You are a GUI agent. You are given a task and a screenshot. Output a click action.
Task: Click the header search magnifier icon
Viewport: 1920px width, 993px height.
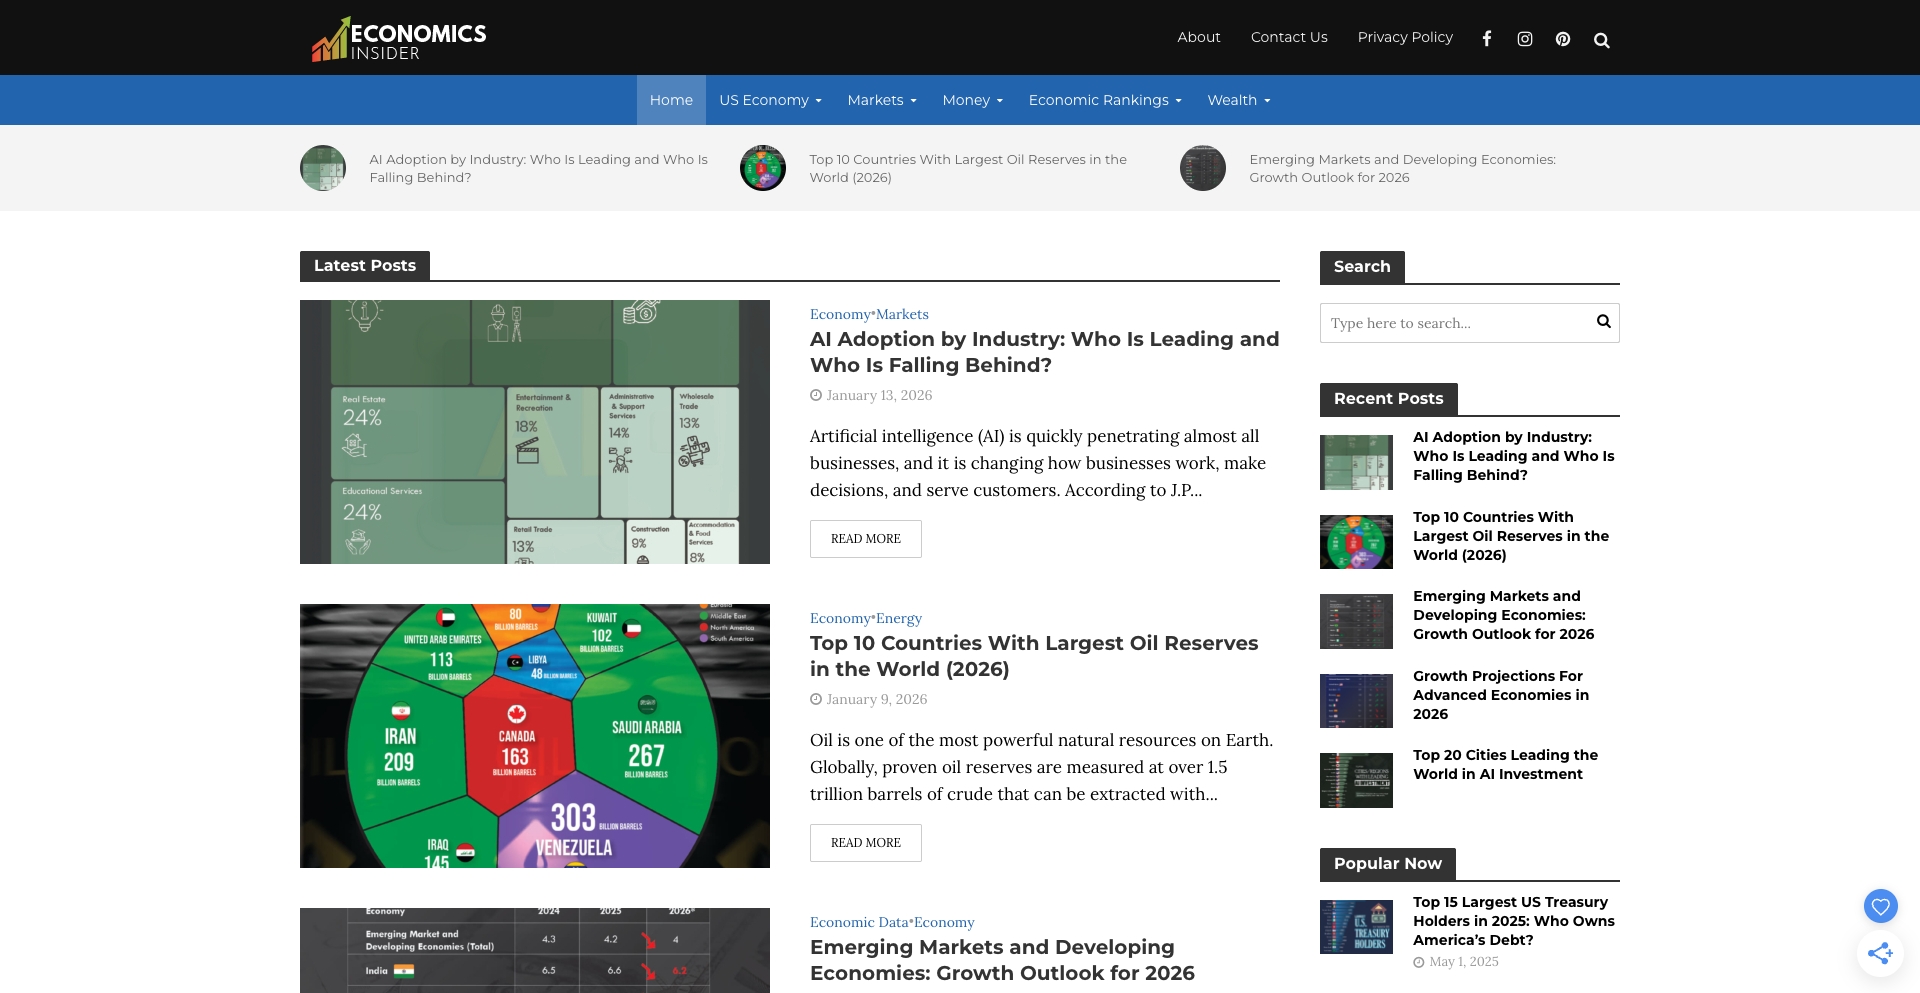[1602, 40]
